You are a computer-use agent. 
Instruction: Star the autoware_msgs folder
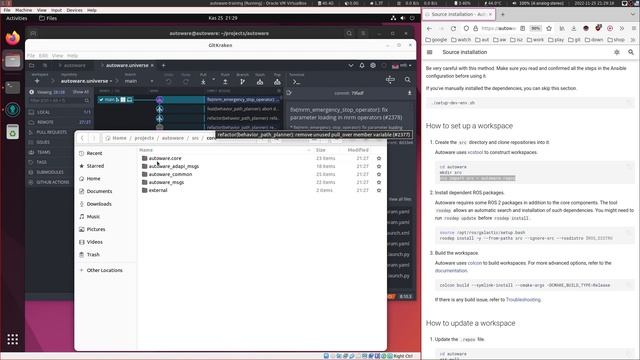click(379, 182)
